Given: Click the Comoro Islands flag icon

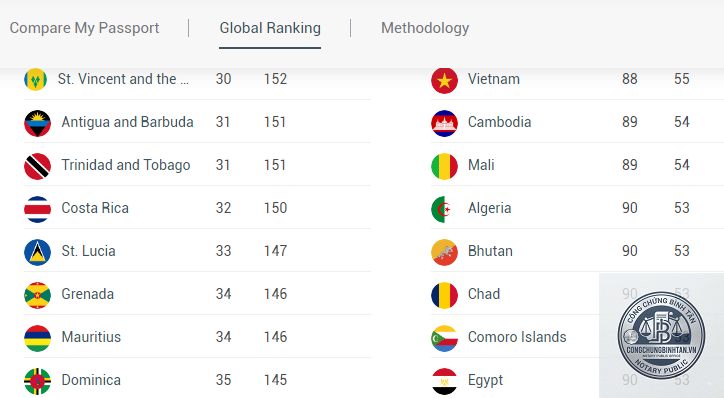Looking at the screenshot, I should coord(444,338).
